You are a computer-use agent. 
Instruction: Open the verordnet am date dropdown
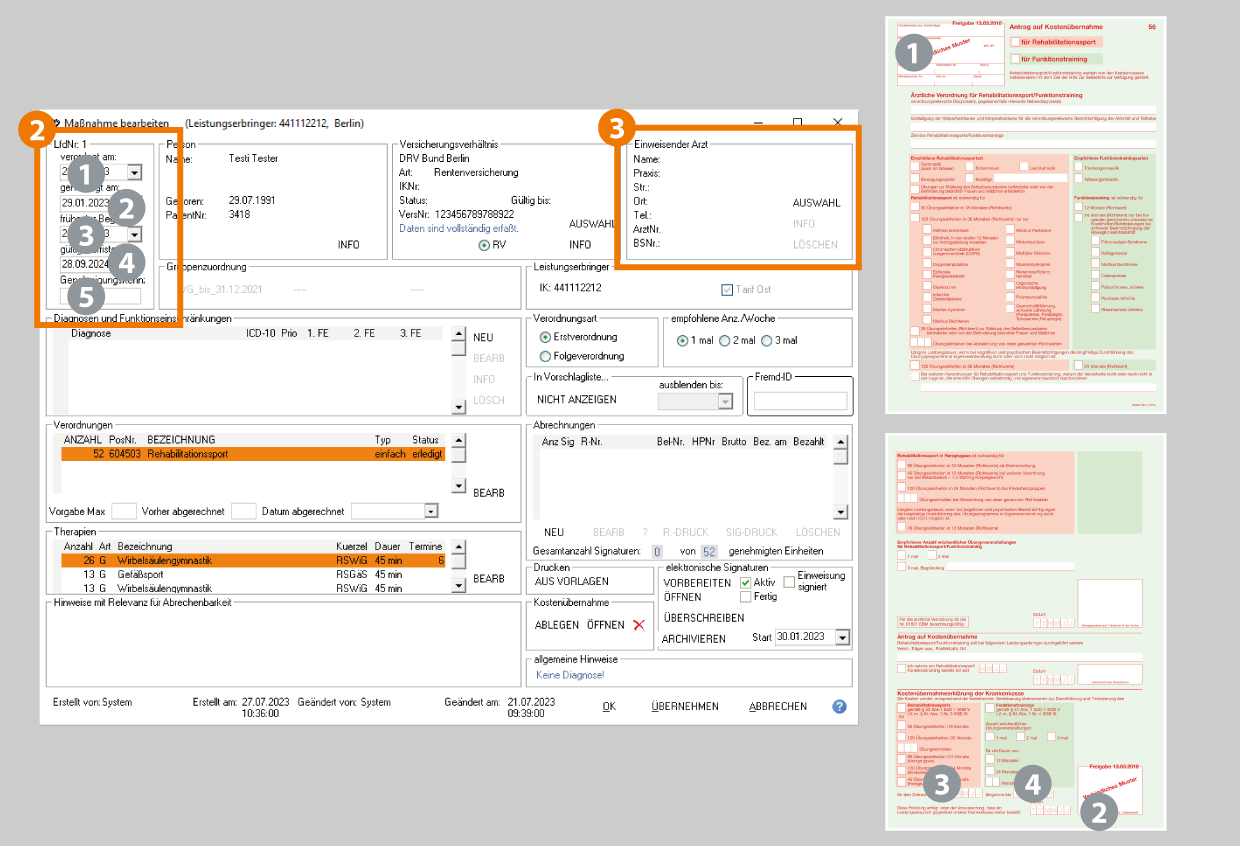pyautogui.click(x=135, y=172)
